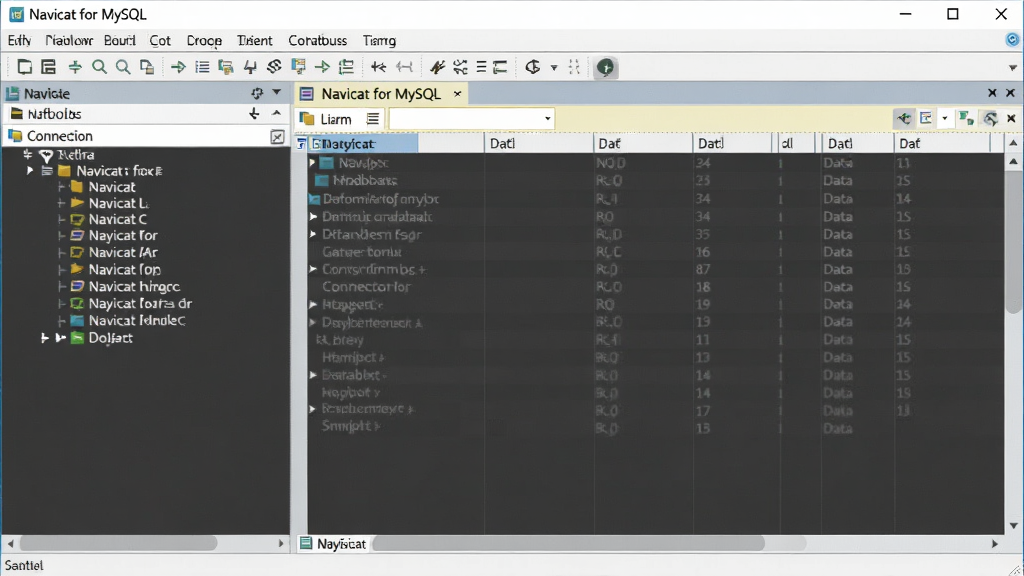This screenshot has height=576, width=1024.
Task: Close the Navicat for MySQL tab
Action: tap(458, 94)
